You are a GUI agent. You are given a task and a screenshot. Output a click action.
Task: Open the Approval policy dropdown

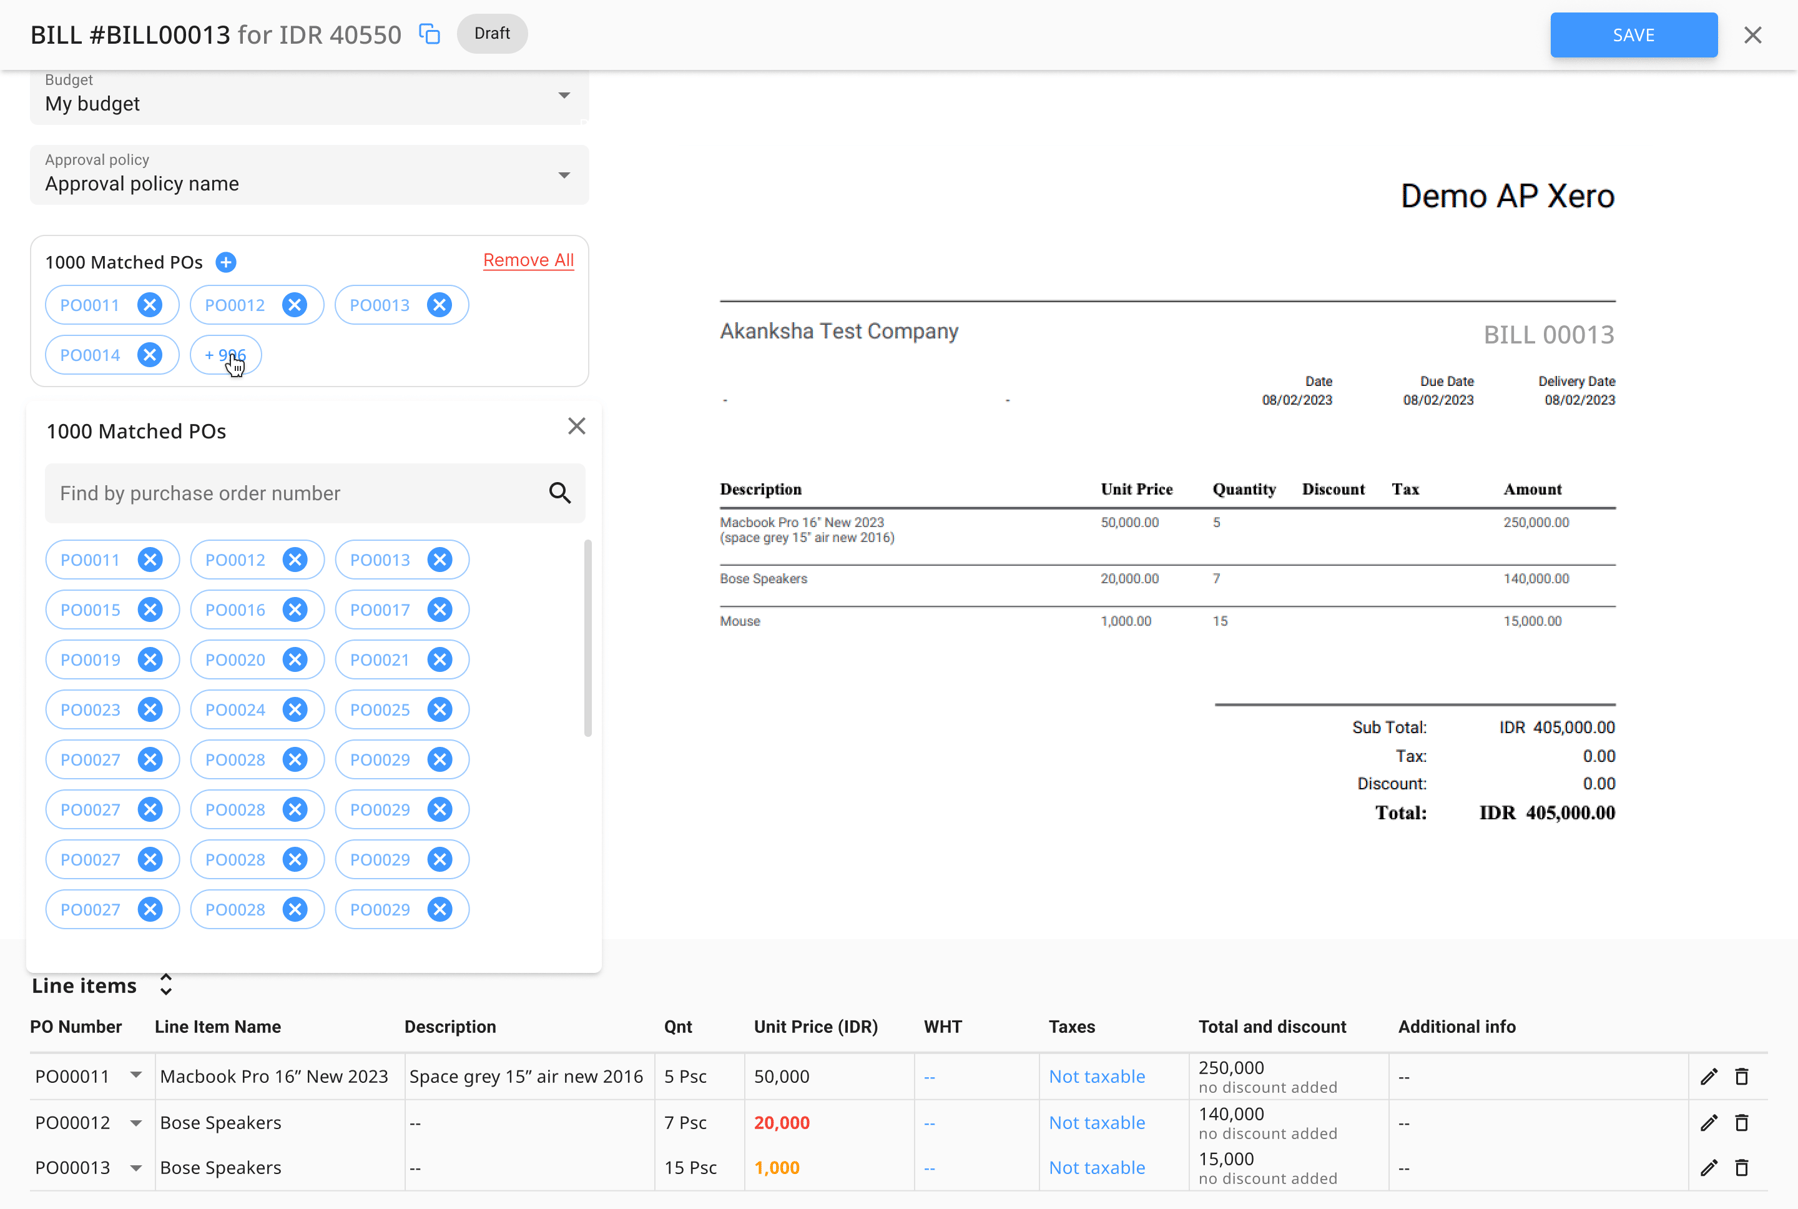click(x=309, y=175)
